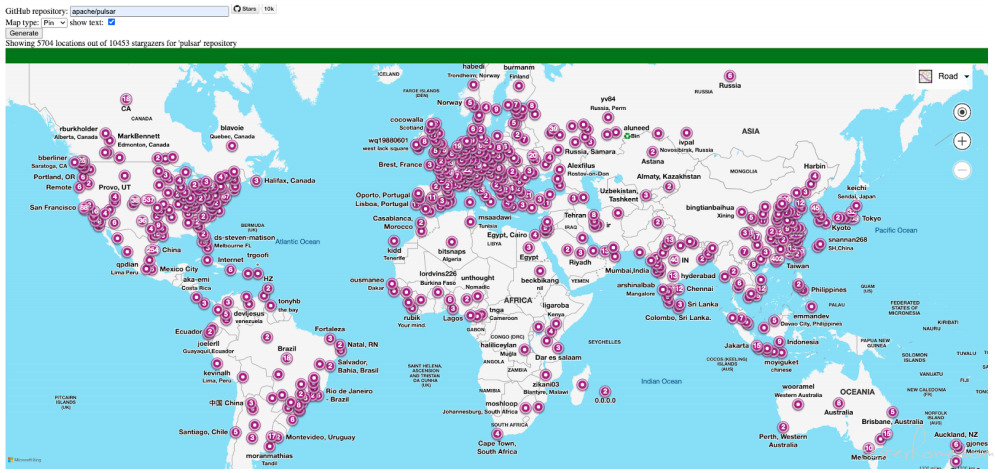
Task: Click the Remote pin numbered 6
Action: (79, 187)
